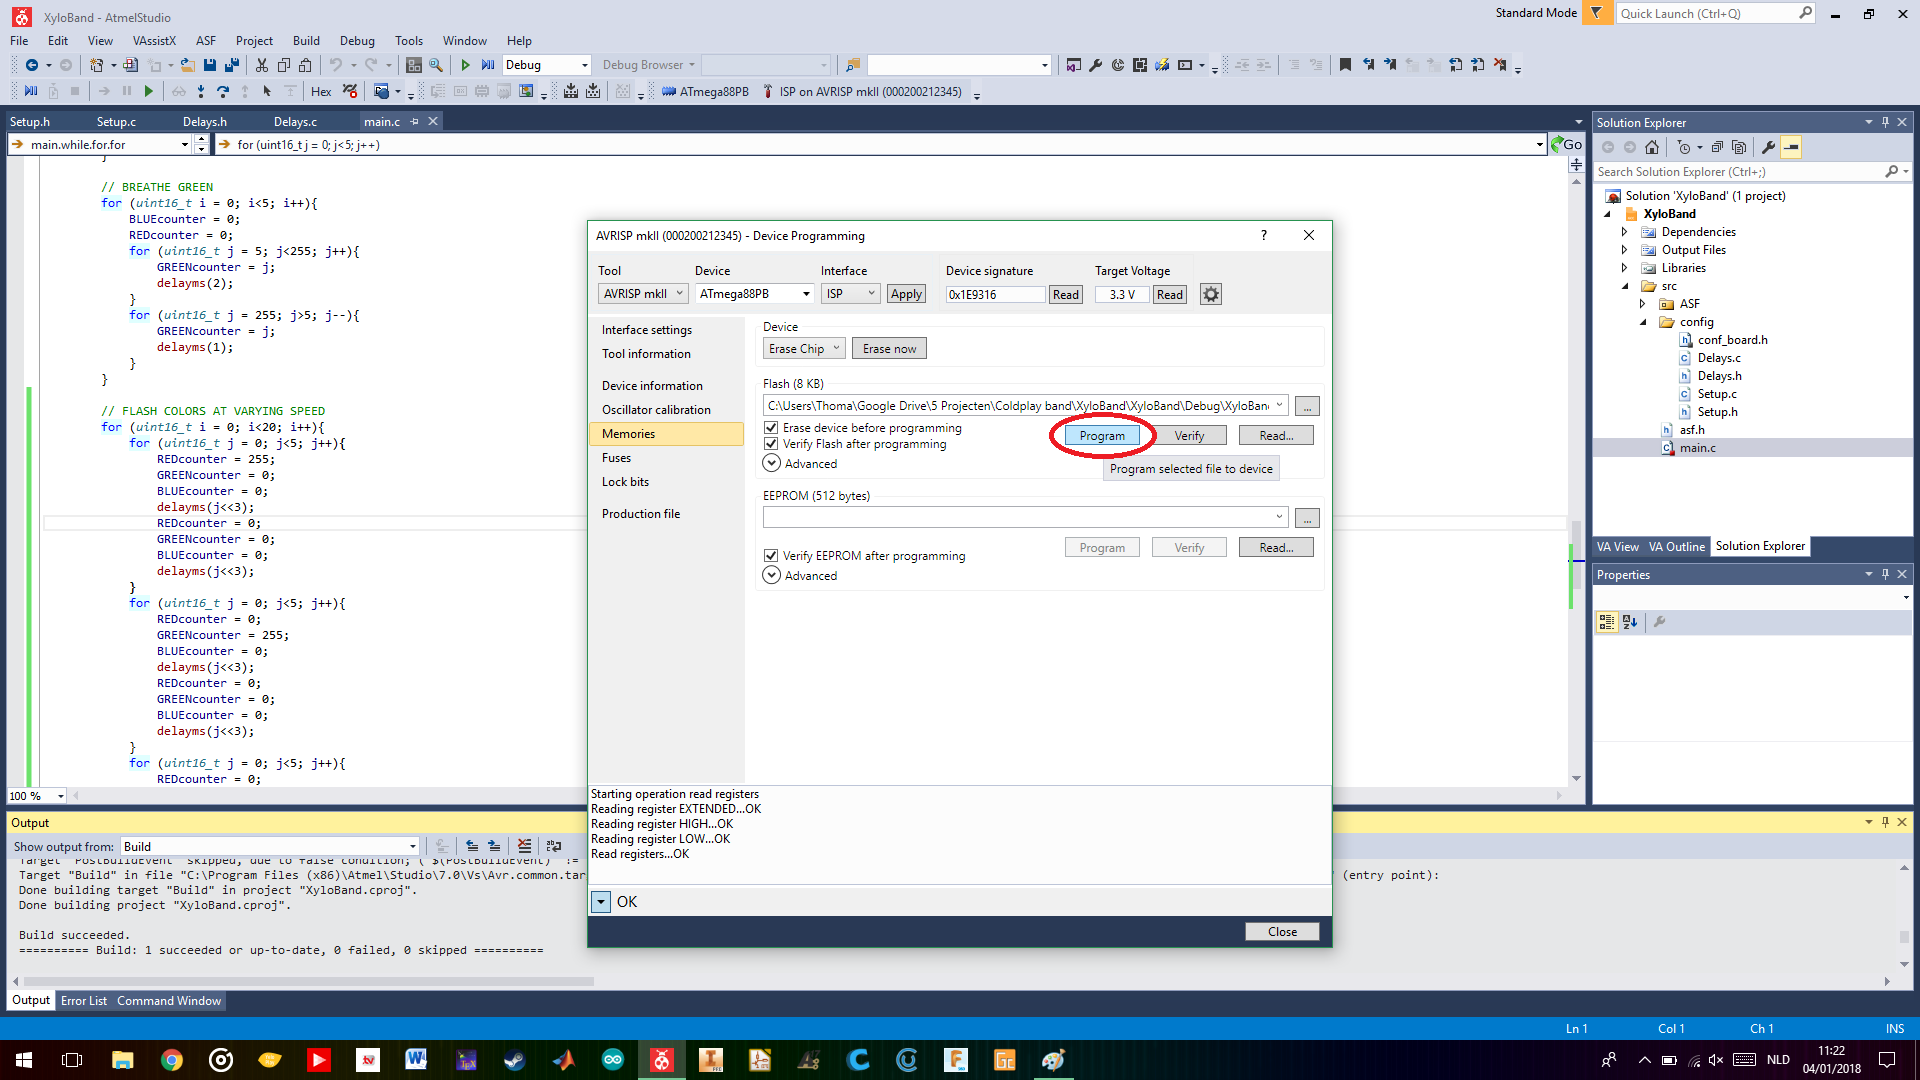Open the device programming settings gear

(x=1210, y=294)
